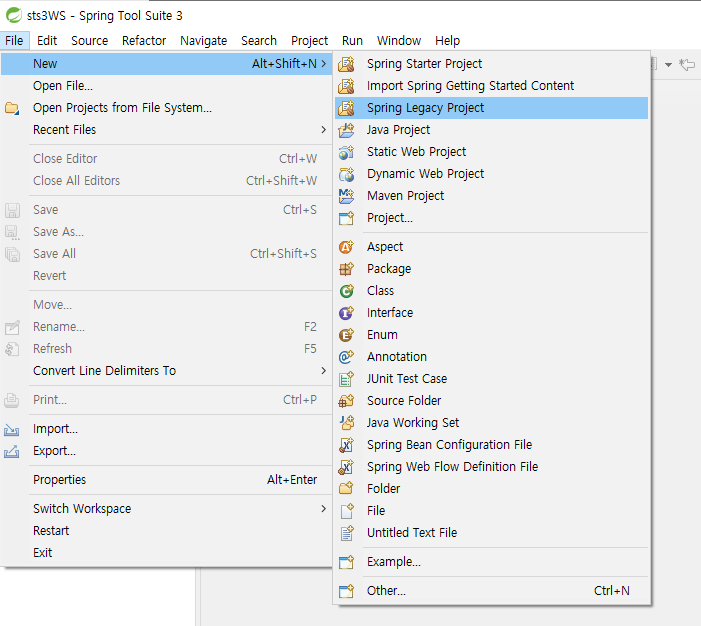The image size is (701, 626).
Task: Click the JUnit Test Case icon
Action: coord(346,379)
